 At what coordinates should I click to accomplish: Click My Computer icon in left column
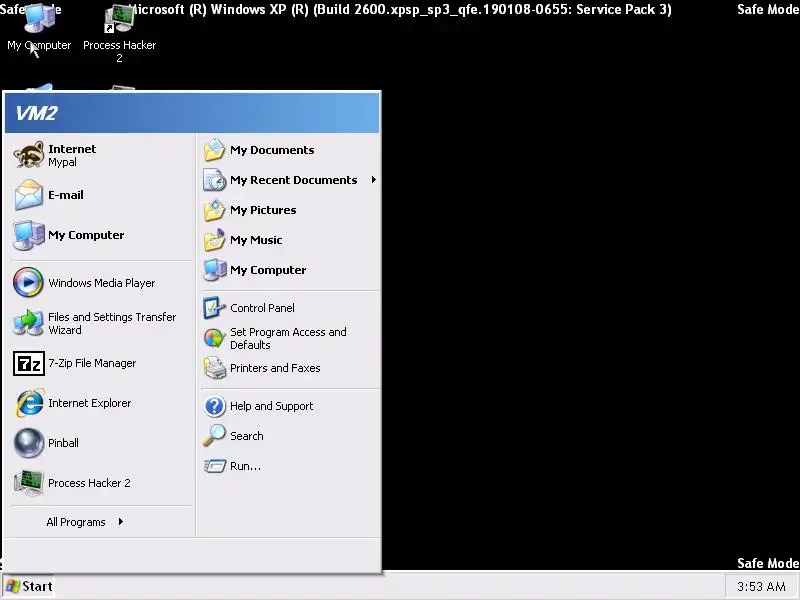(29, 235)
